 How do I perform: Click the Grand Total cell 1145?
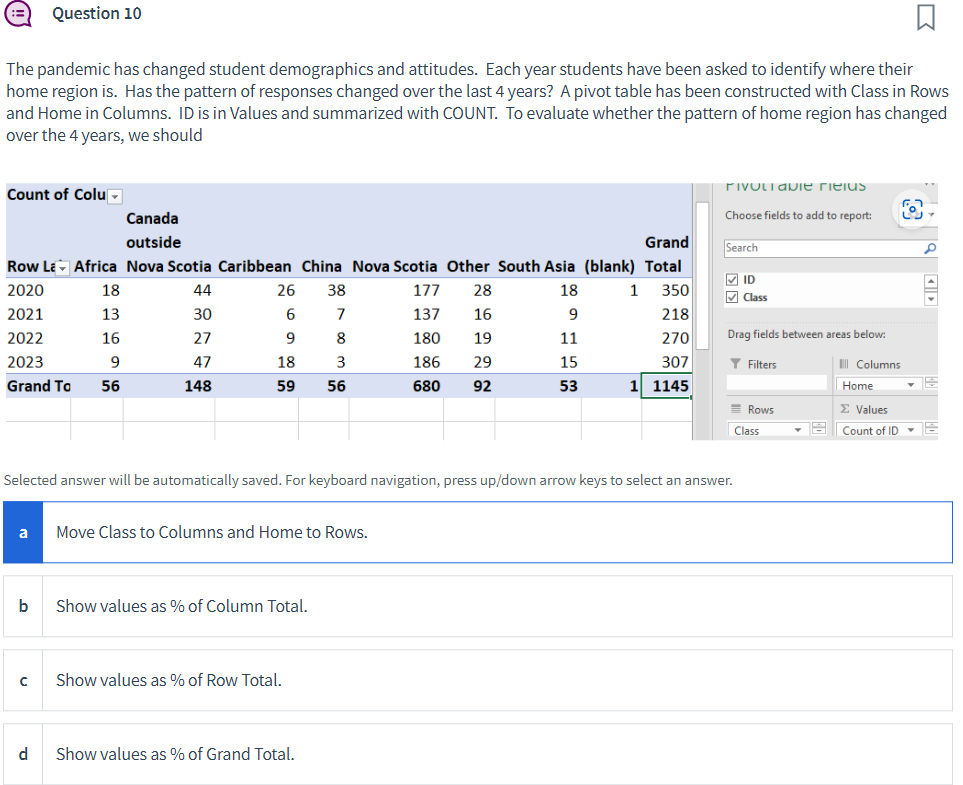[666, 386]
